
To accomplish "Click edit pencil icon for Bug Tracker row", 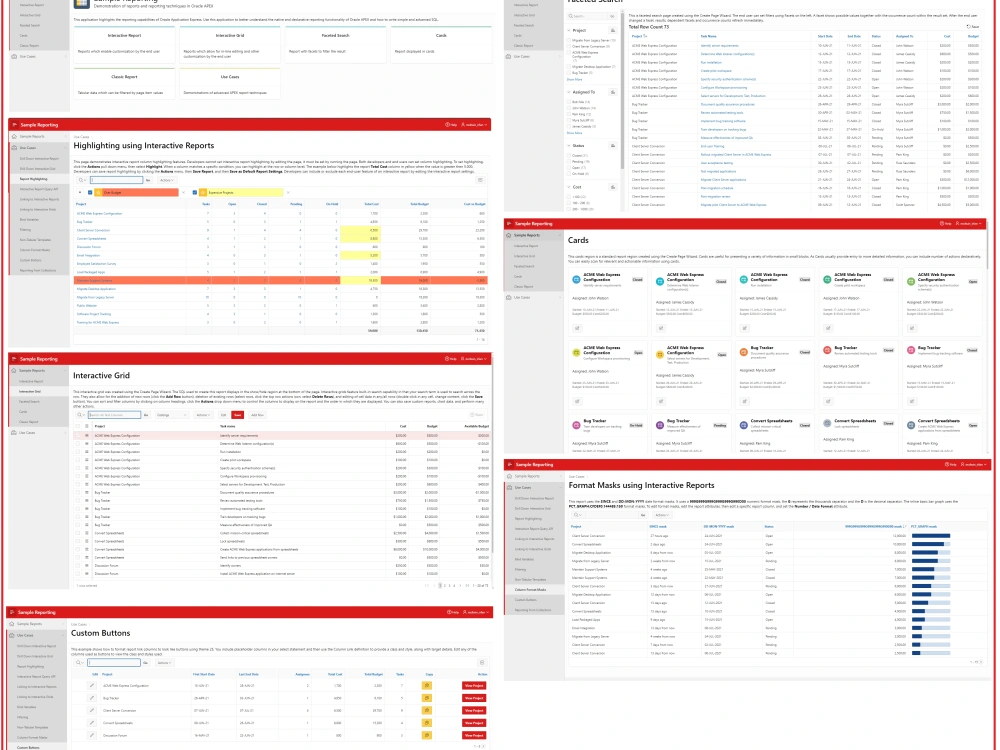I will tap(92, 698).
